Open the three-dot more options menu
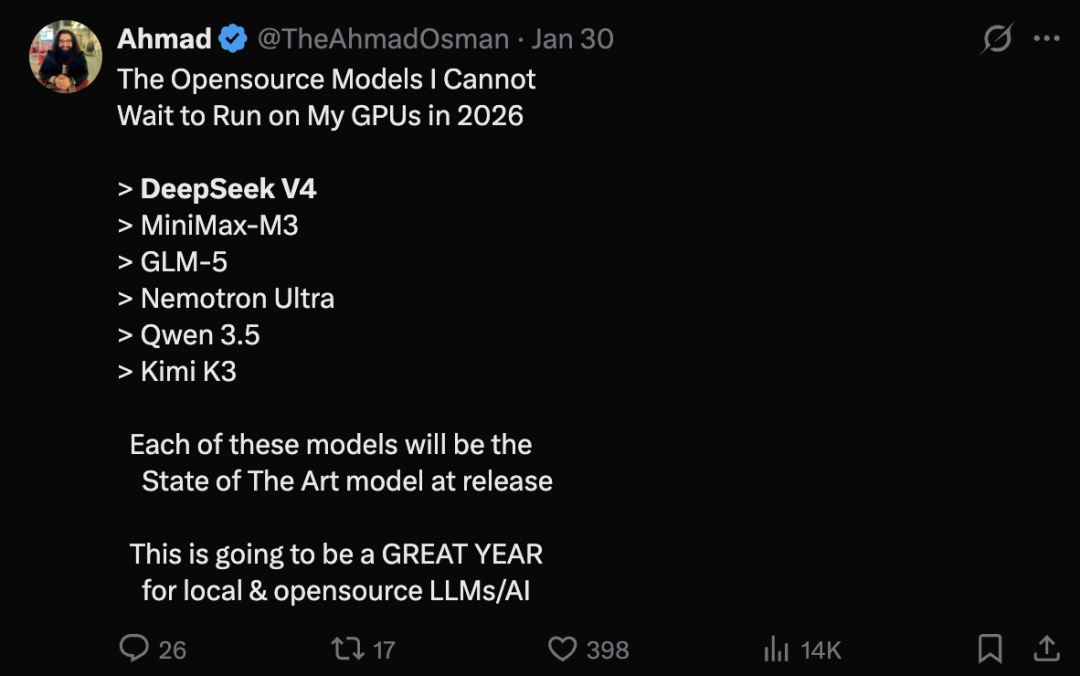 (x=1046, y=39)
